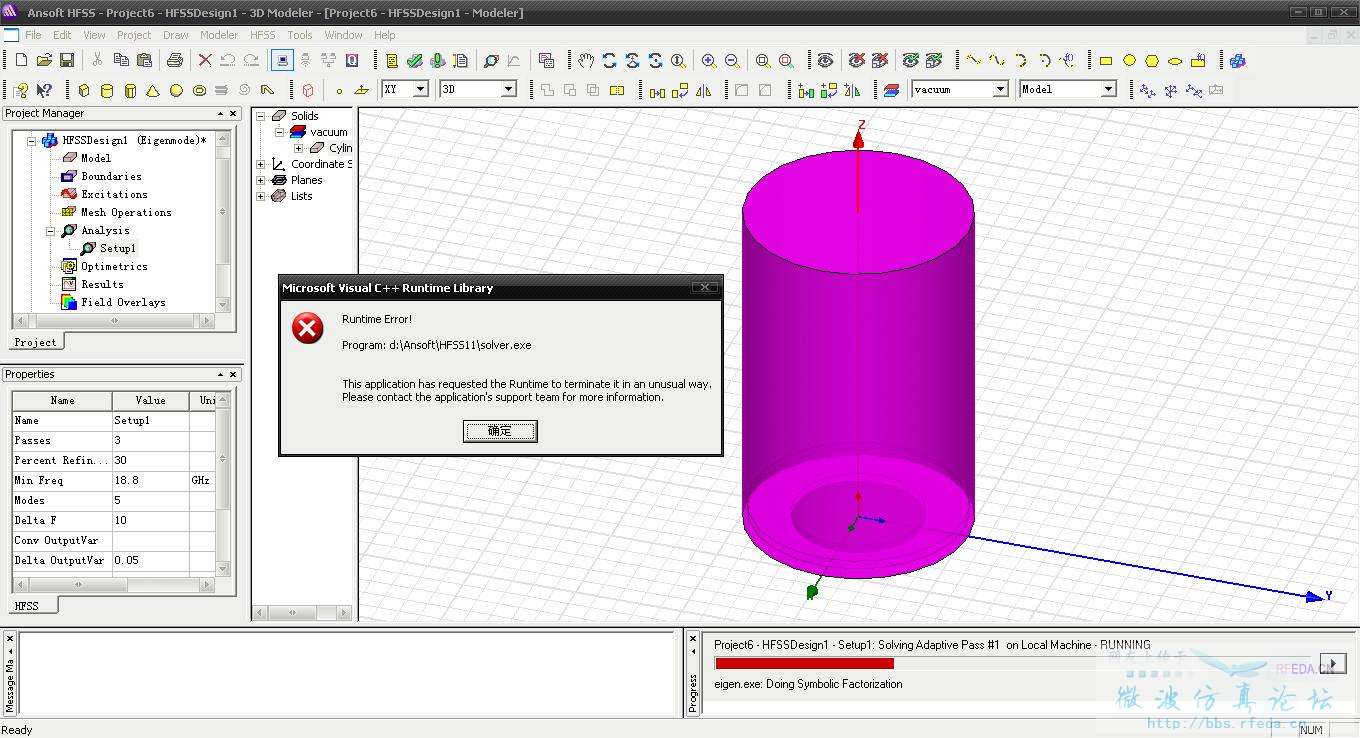
Task: Collapse the Solids node in model tree
Action: [261, 116]
